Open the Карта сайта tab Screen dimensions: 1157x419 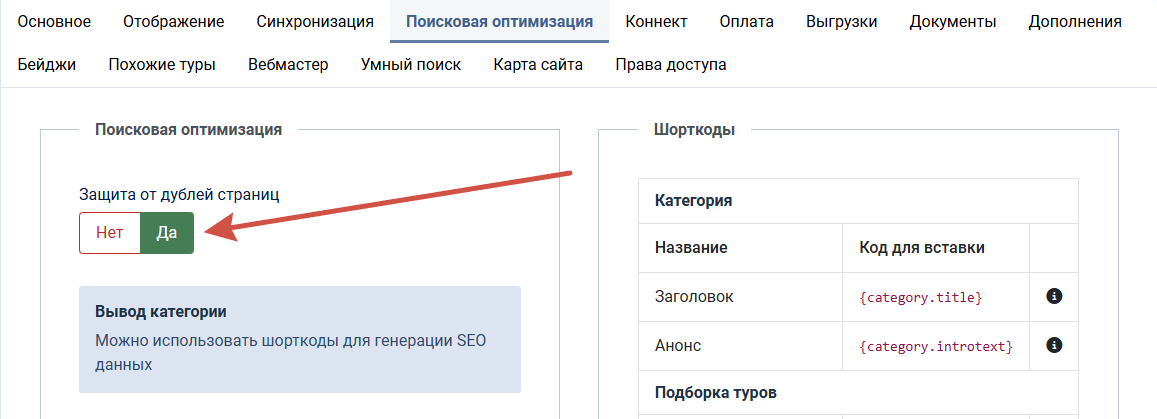click(x=538, y=65)
